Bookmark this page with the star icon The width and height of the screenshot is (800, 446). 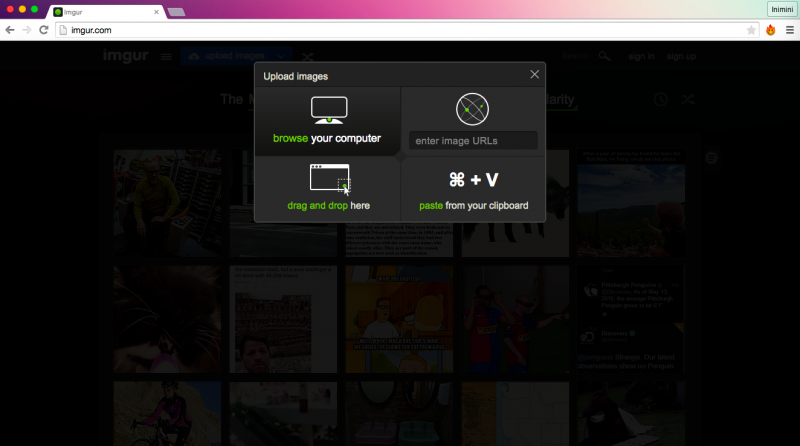point(751,30)
